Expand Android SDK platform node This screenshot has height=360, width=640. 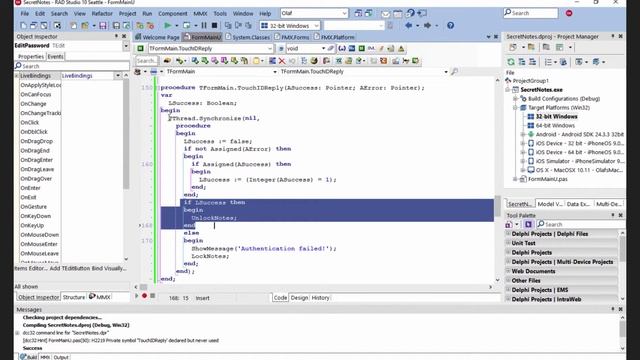(523, 134)
